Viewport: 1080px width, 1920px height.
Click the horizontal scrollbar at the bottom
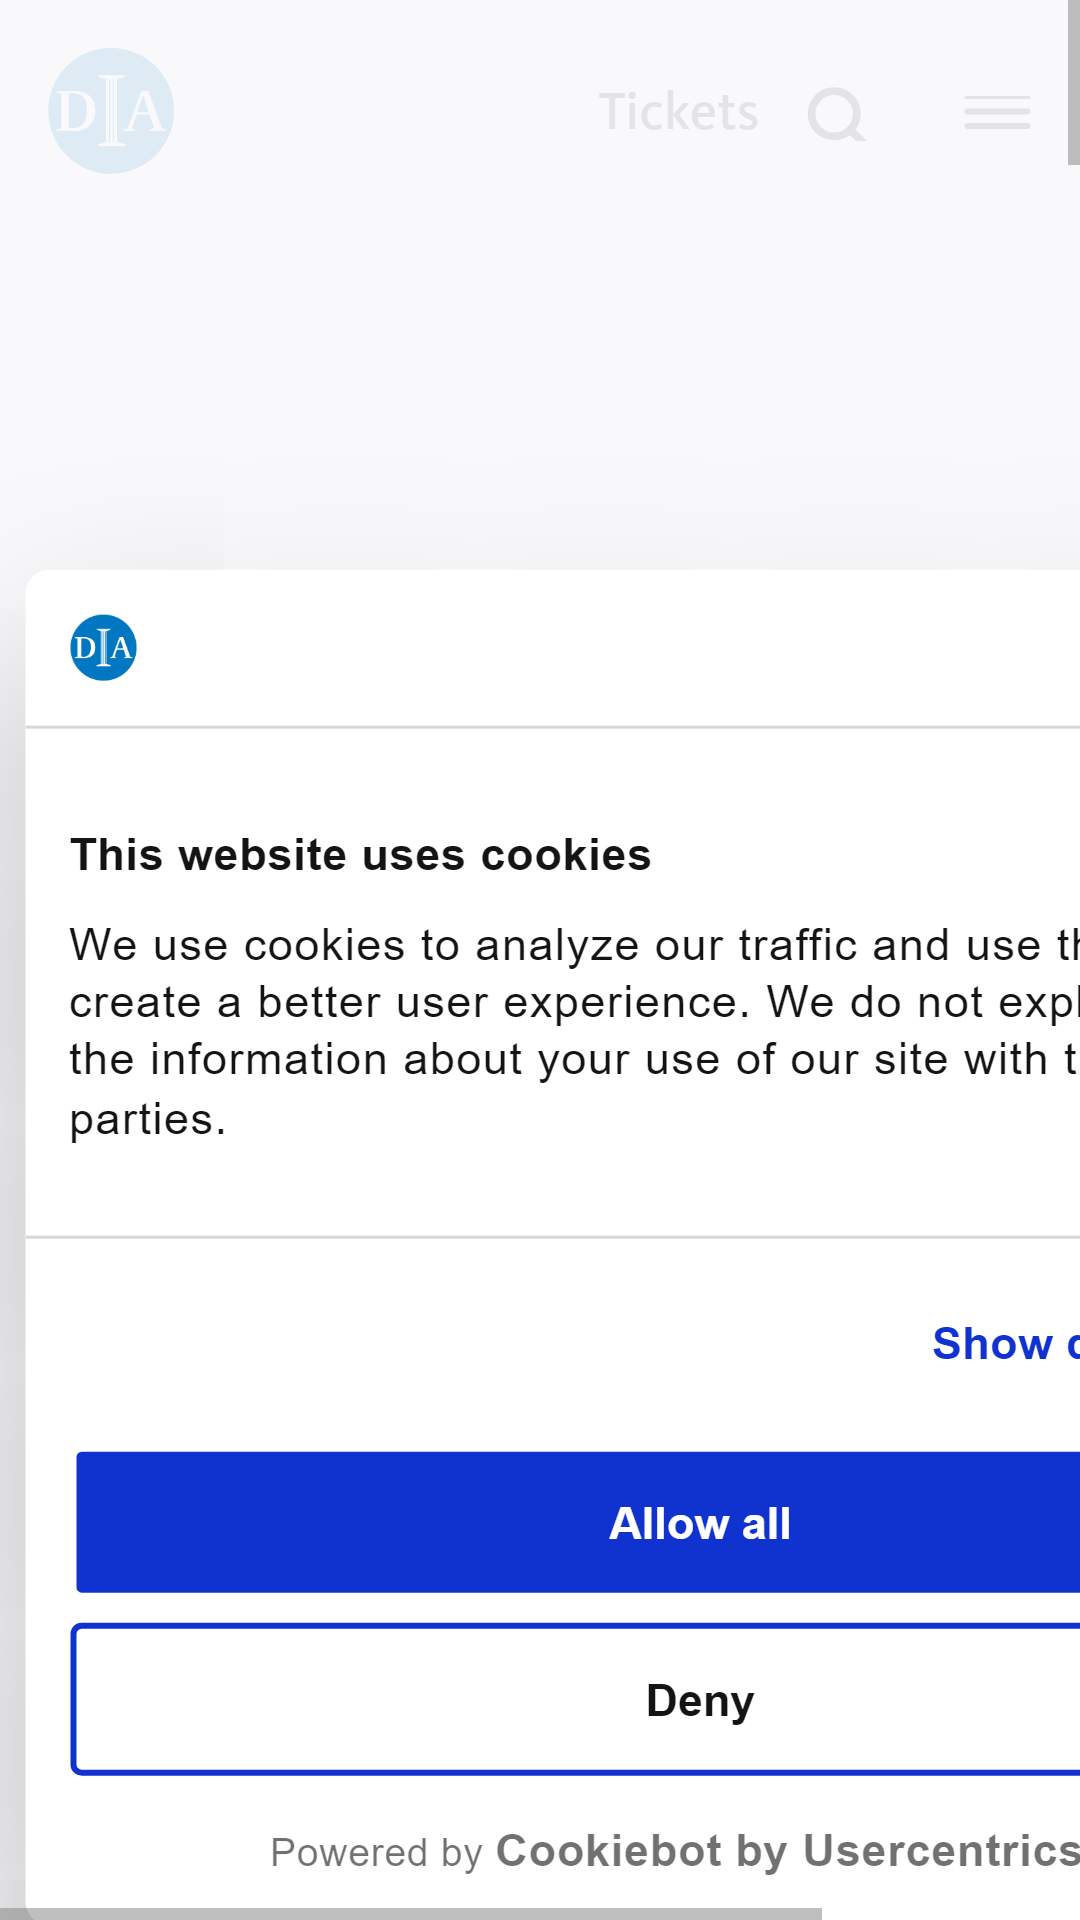[x=411, y=1913]
